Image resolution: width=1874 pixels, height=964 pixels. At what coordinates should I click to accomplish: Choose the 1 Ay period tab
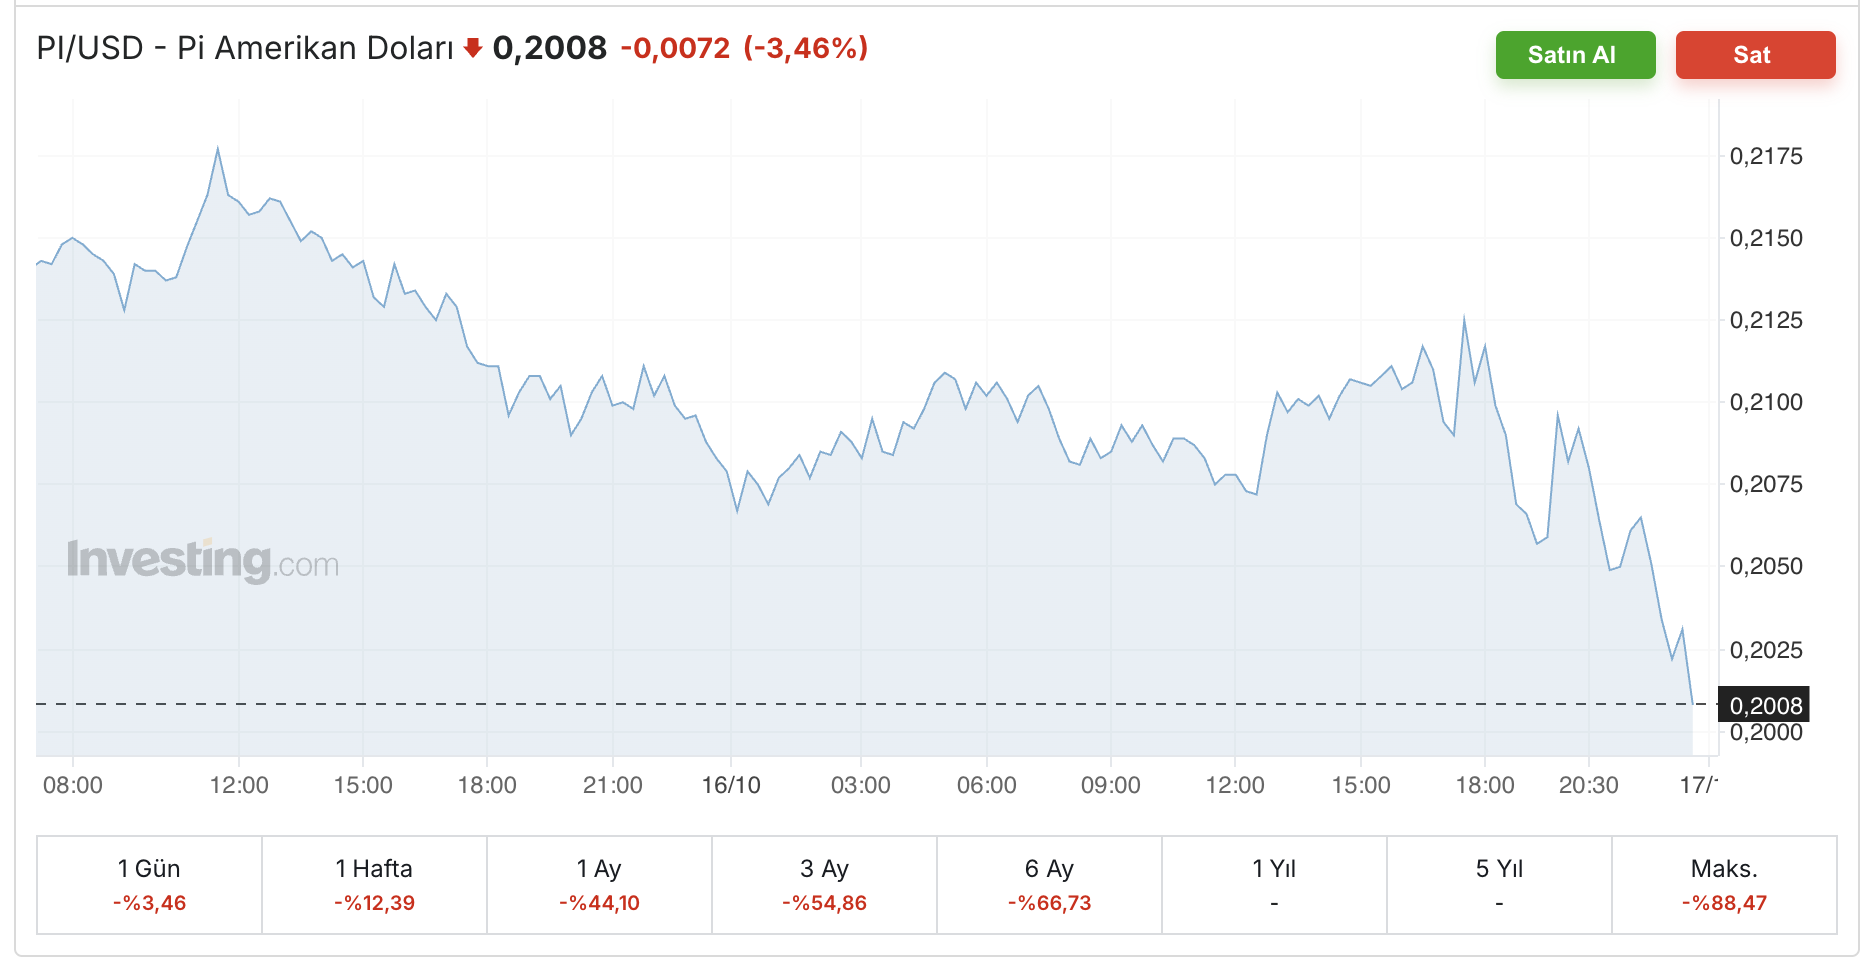(x=599, y=885)
